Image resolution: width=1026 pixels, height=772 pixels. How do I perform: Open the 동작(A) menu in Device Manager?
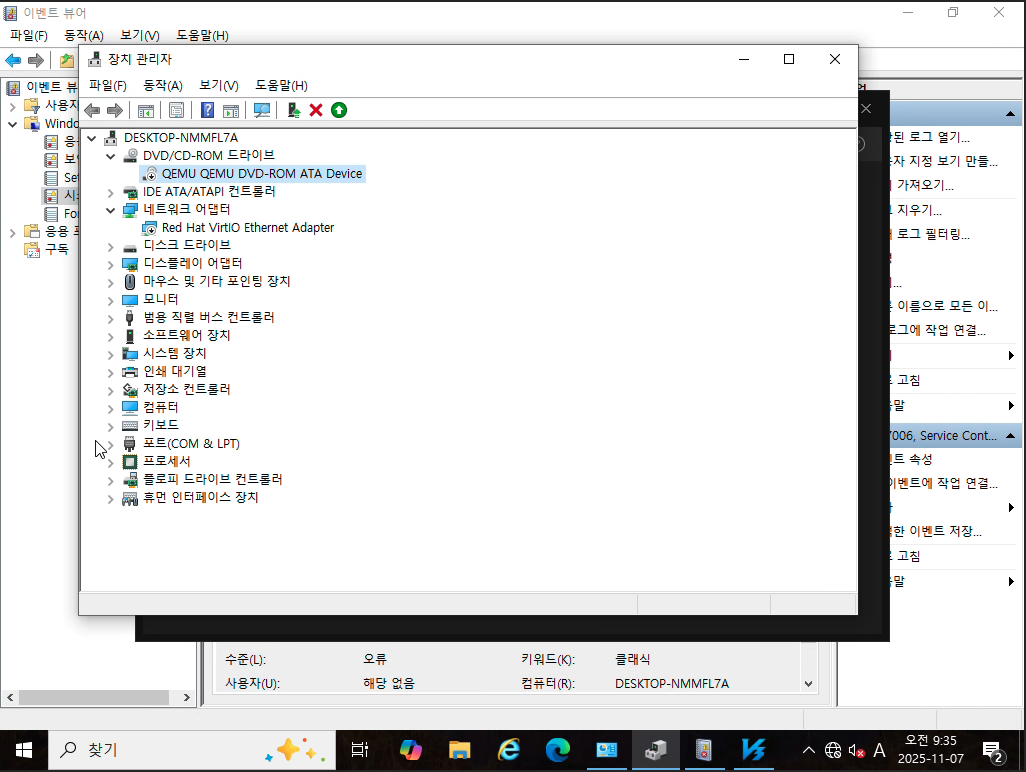coord(163,86)
